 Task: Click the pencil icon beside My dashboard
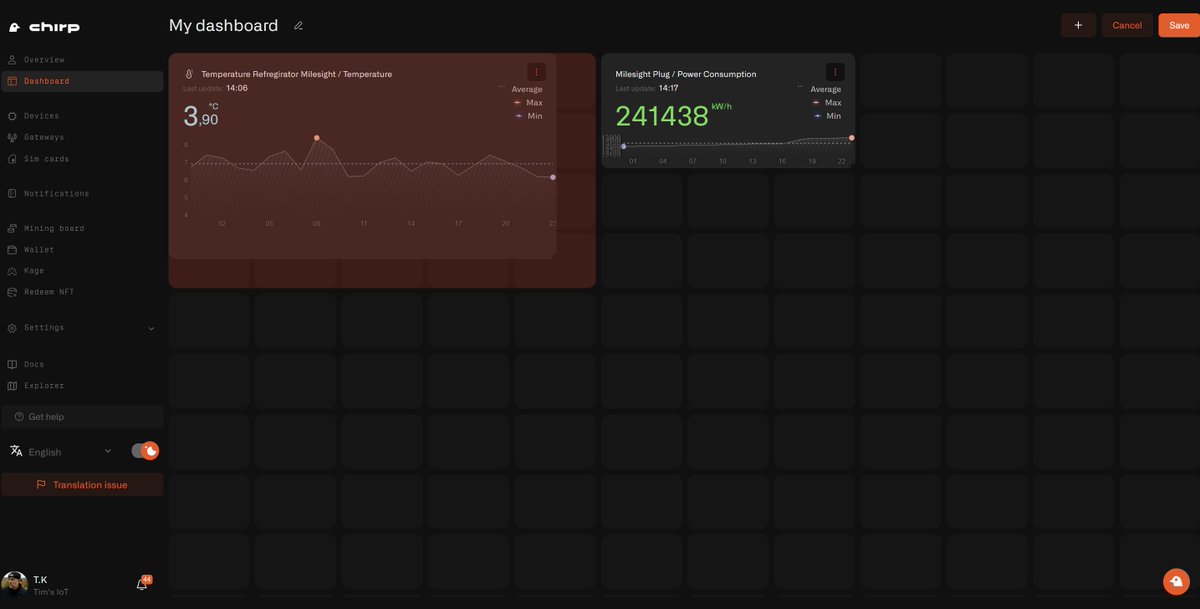click(298, 26)
